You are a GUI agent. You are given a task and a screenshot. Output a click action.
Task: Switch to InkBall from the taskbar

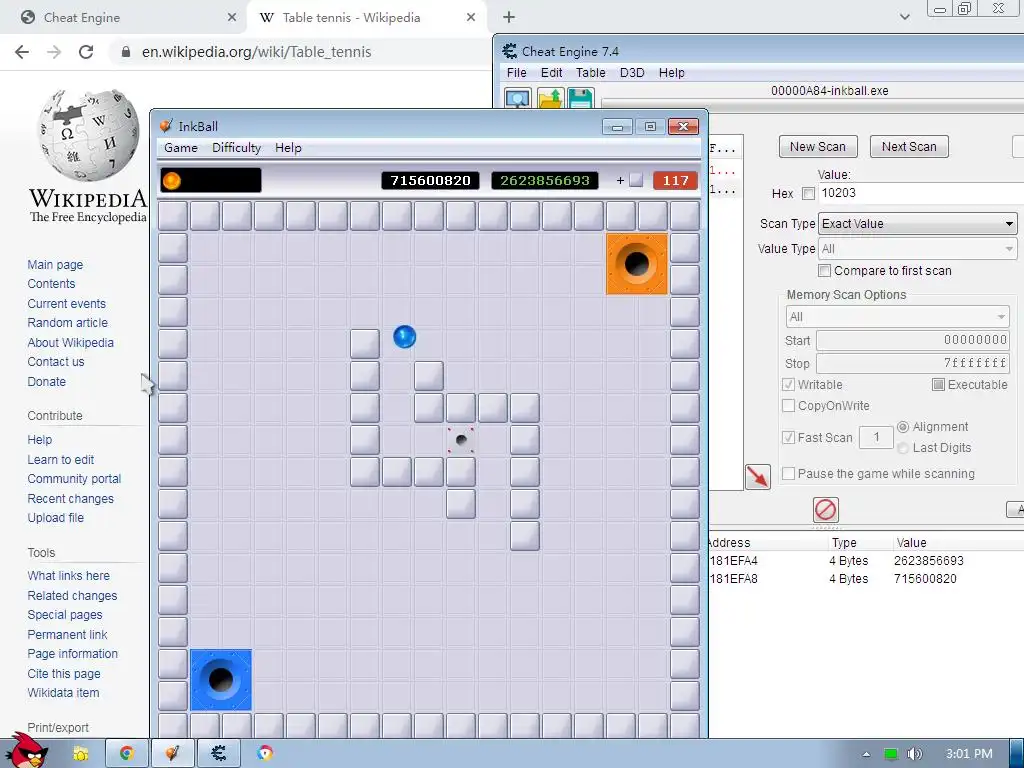(172, 753)
